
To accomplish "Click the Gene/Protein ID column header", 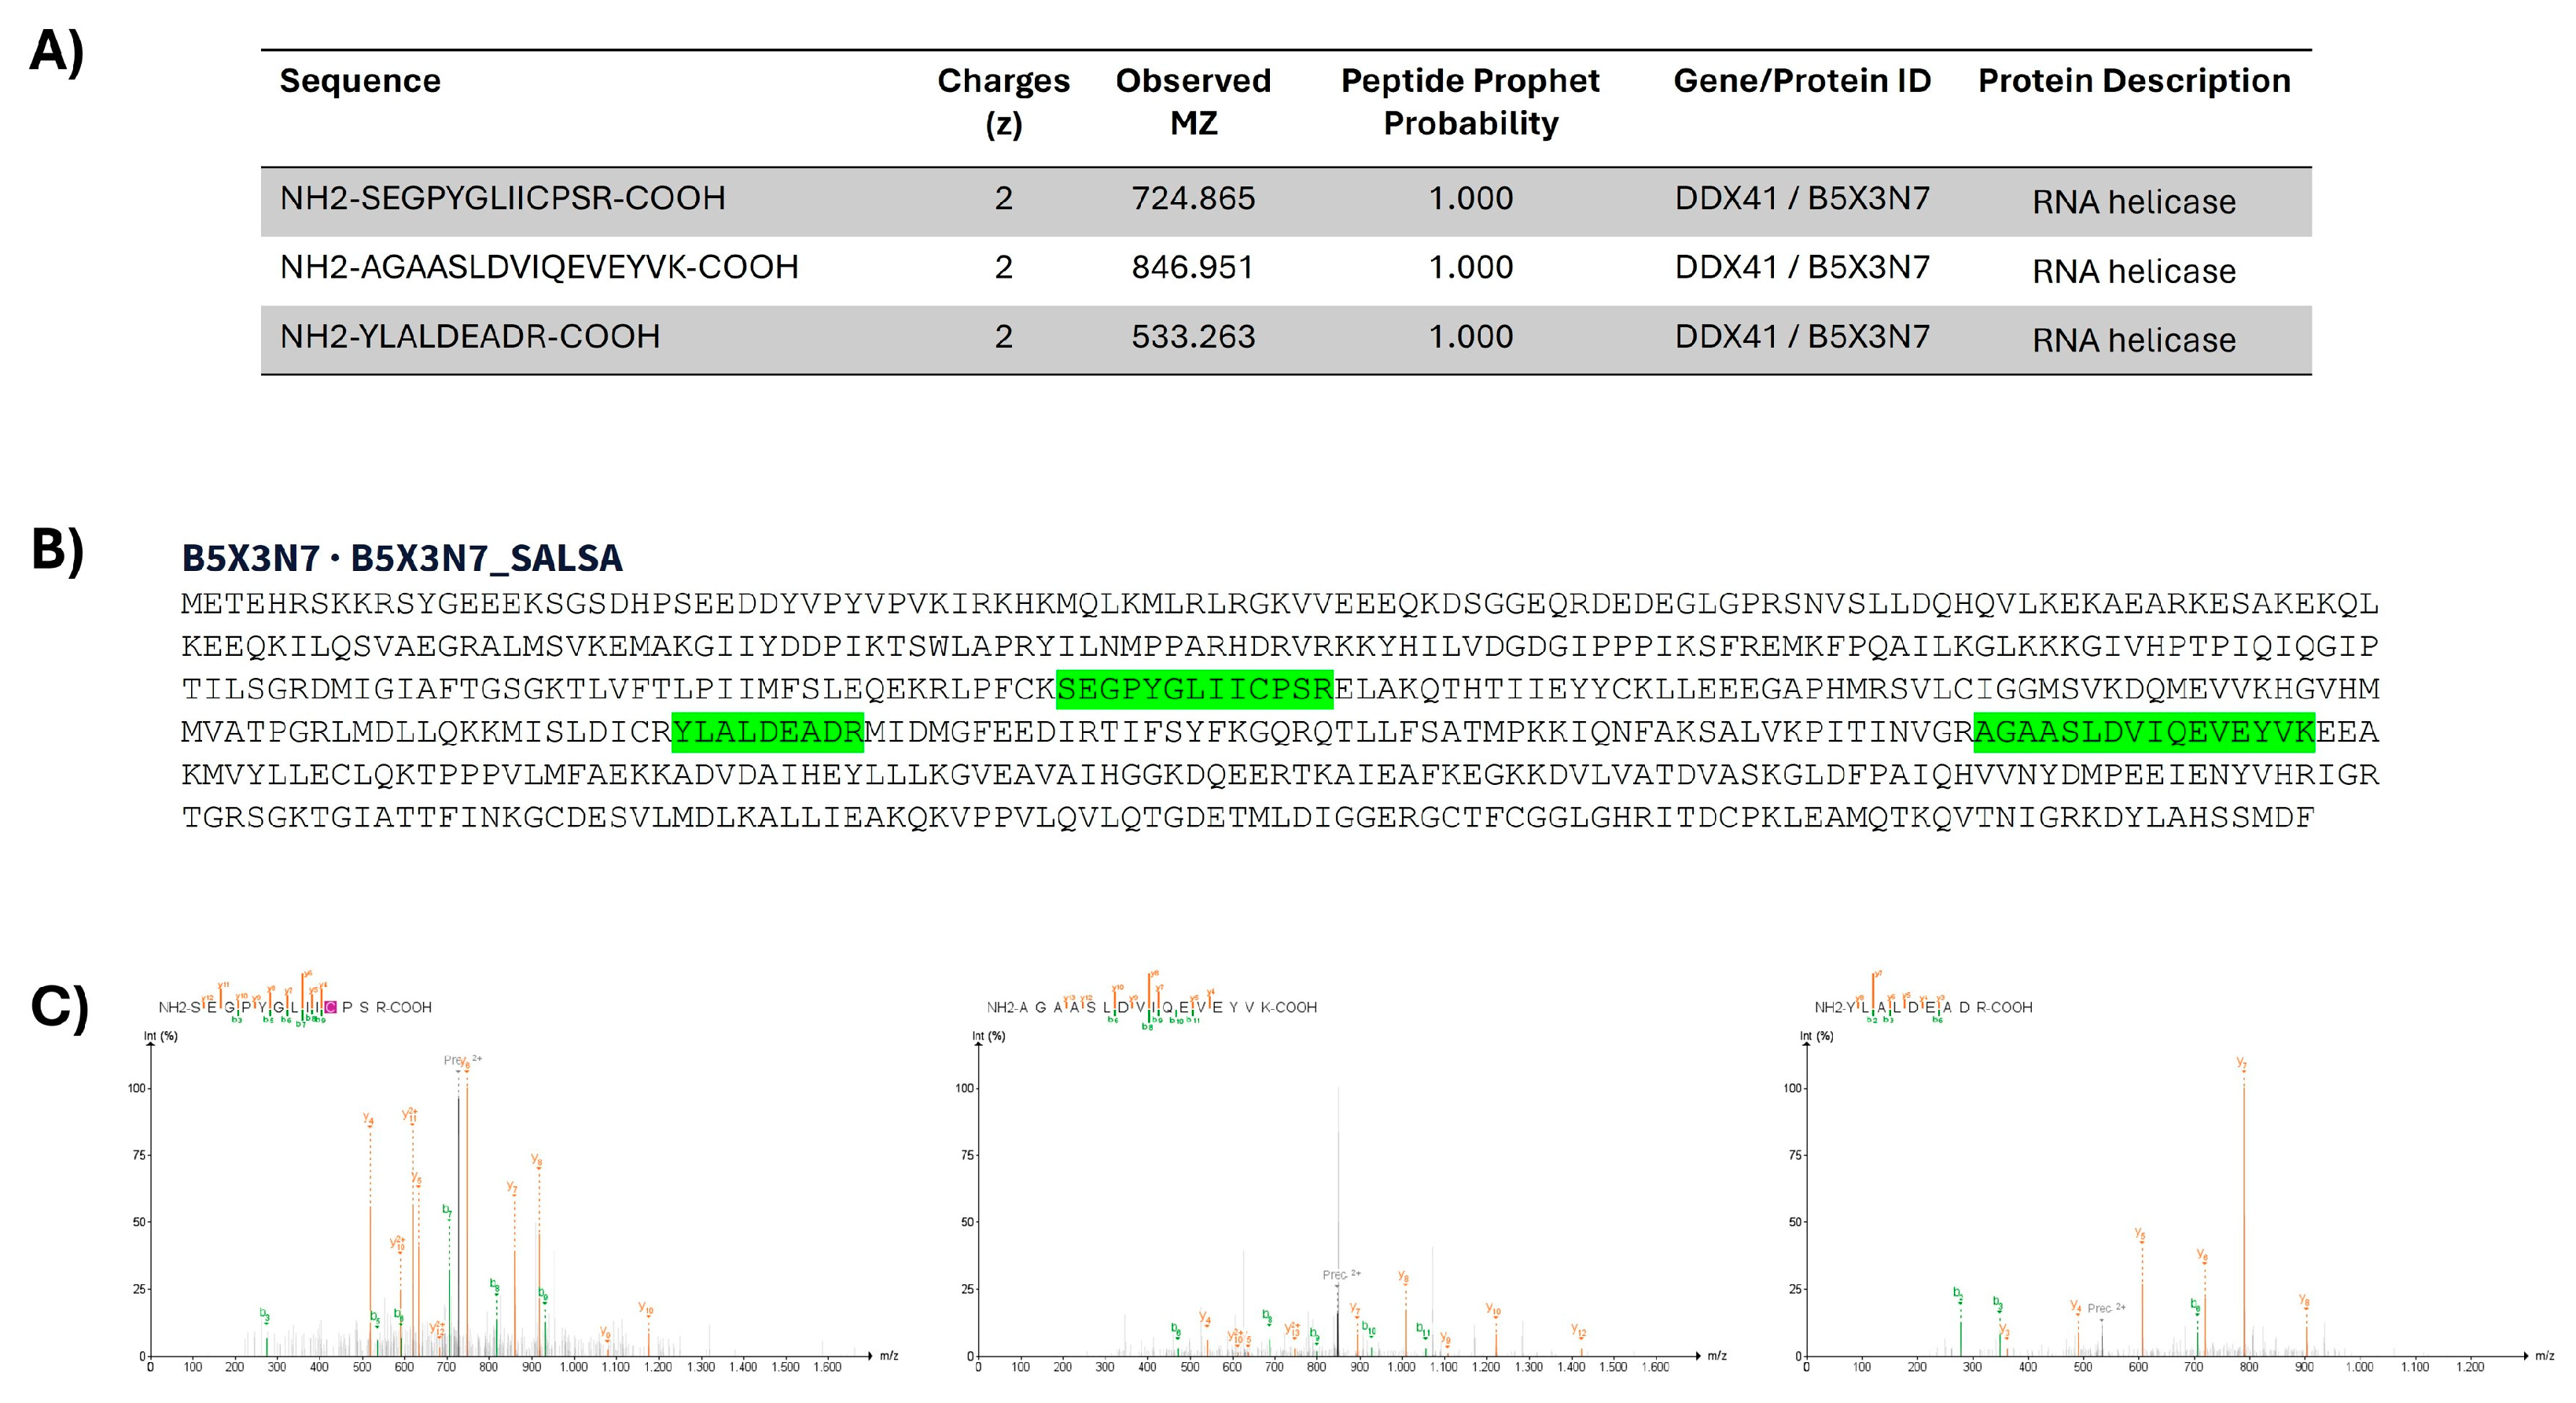I will (x=1802, y=80).
